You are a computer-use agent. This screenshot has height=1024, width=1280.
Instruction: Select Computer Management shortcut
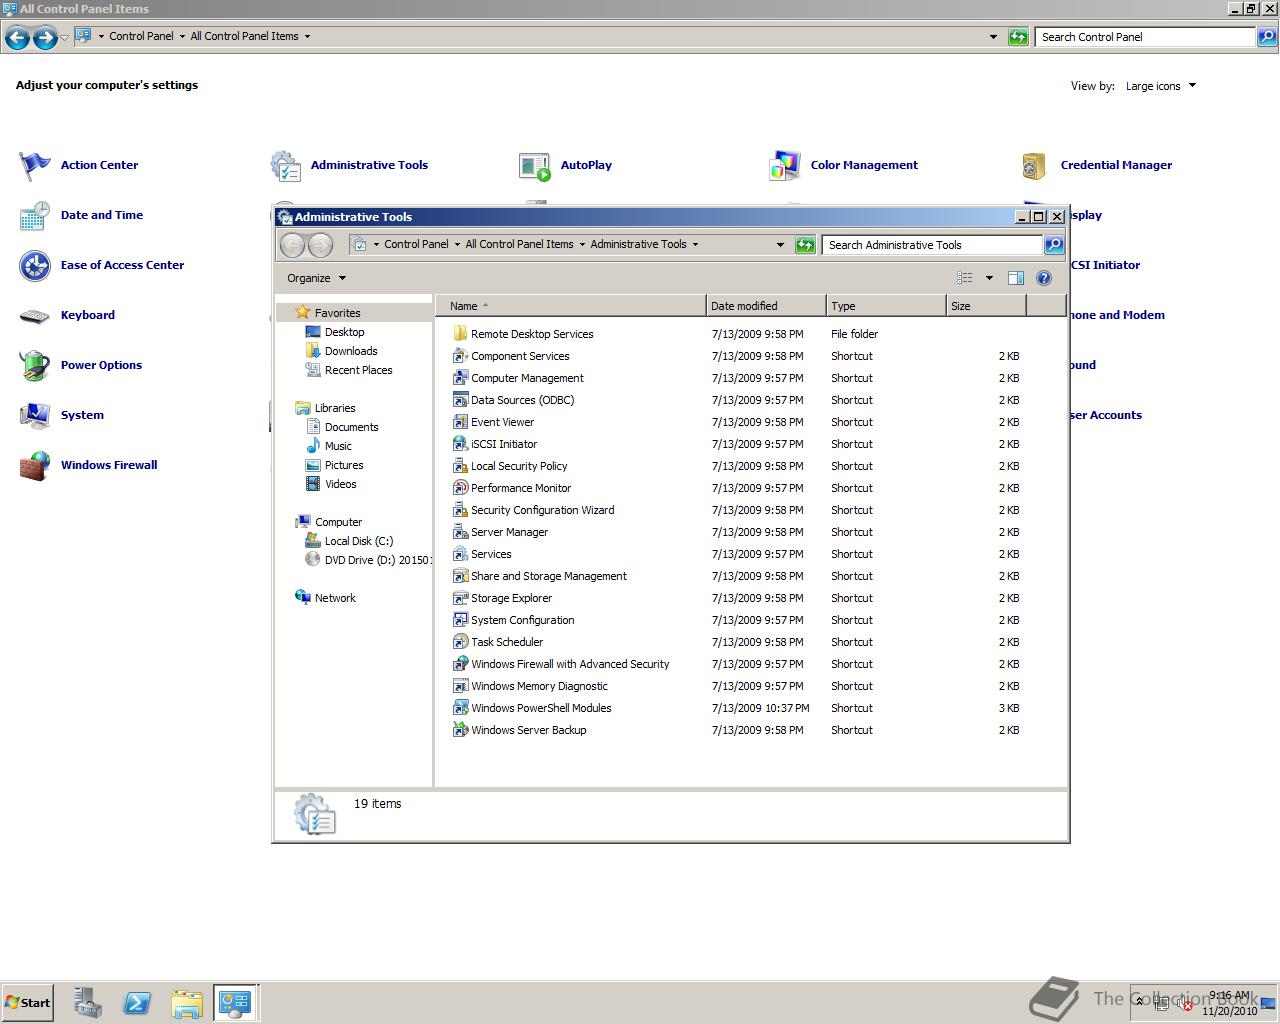[518, 378]
